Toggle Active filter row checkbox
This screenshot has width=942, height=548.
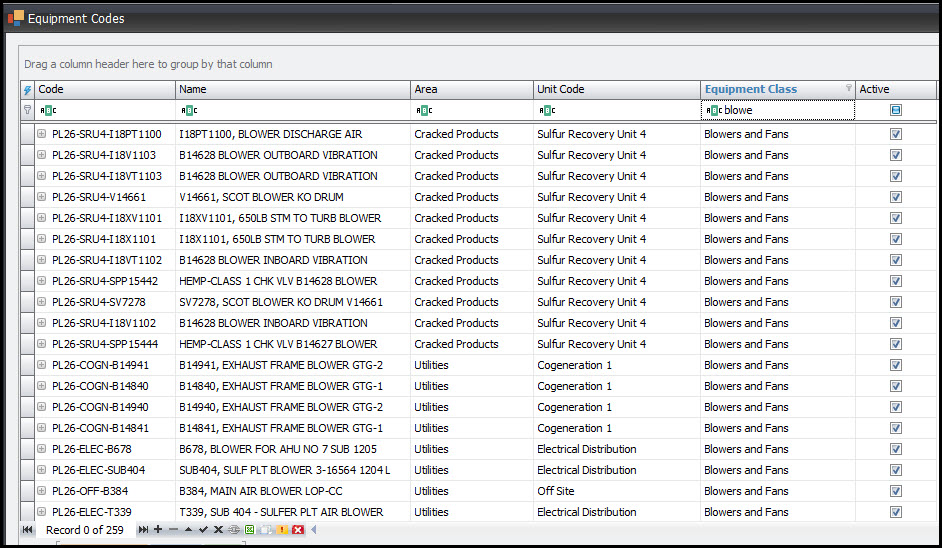click(x=896, y=110)
